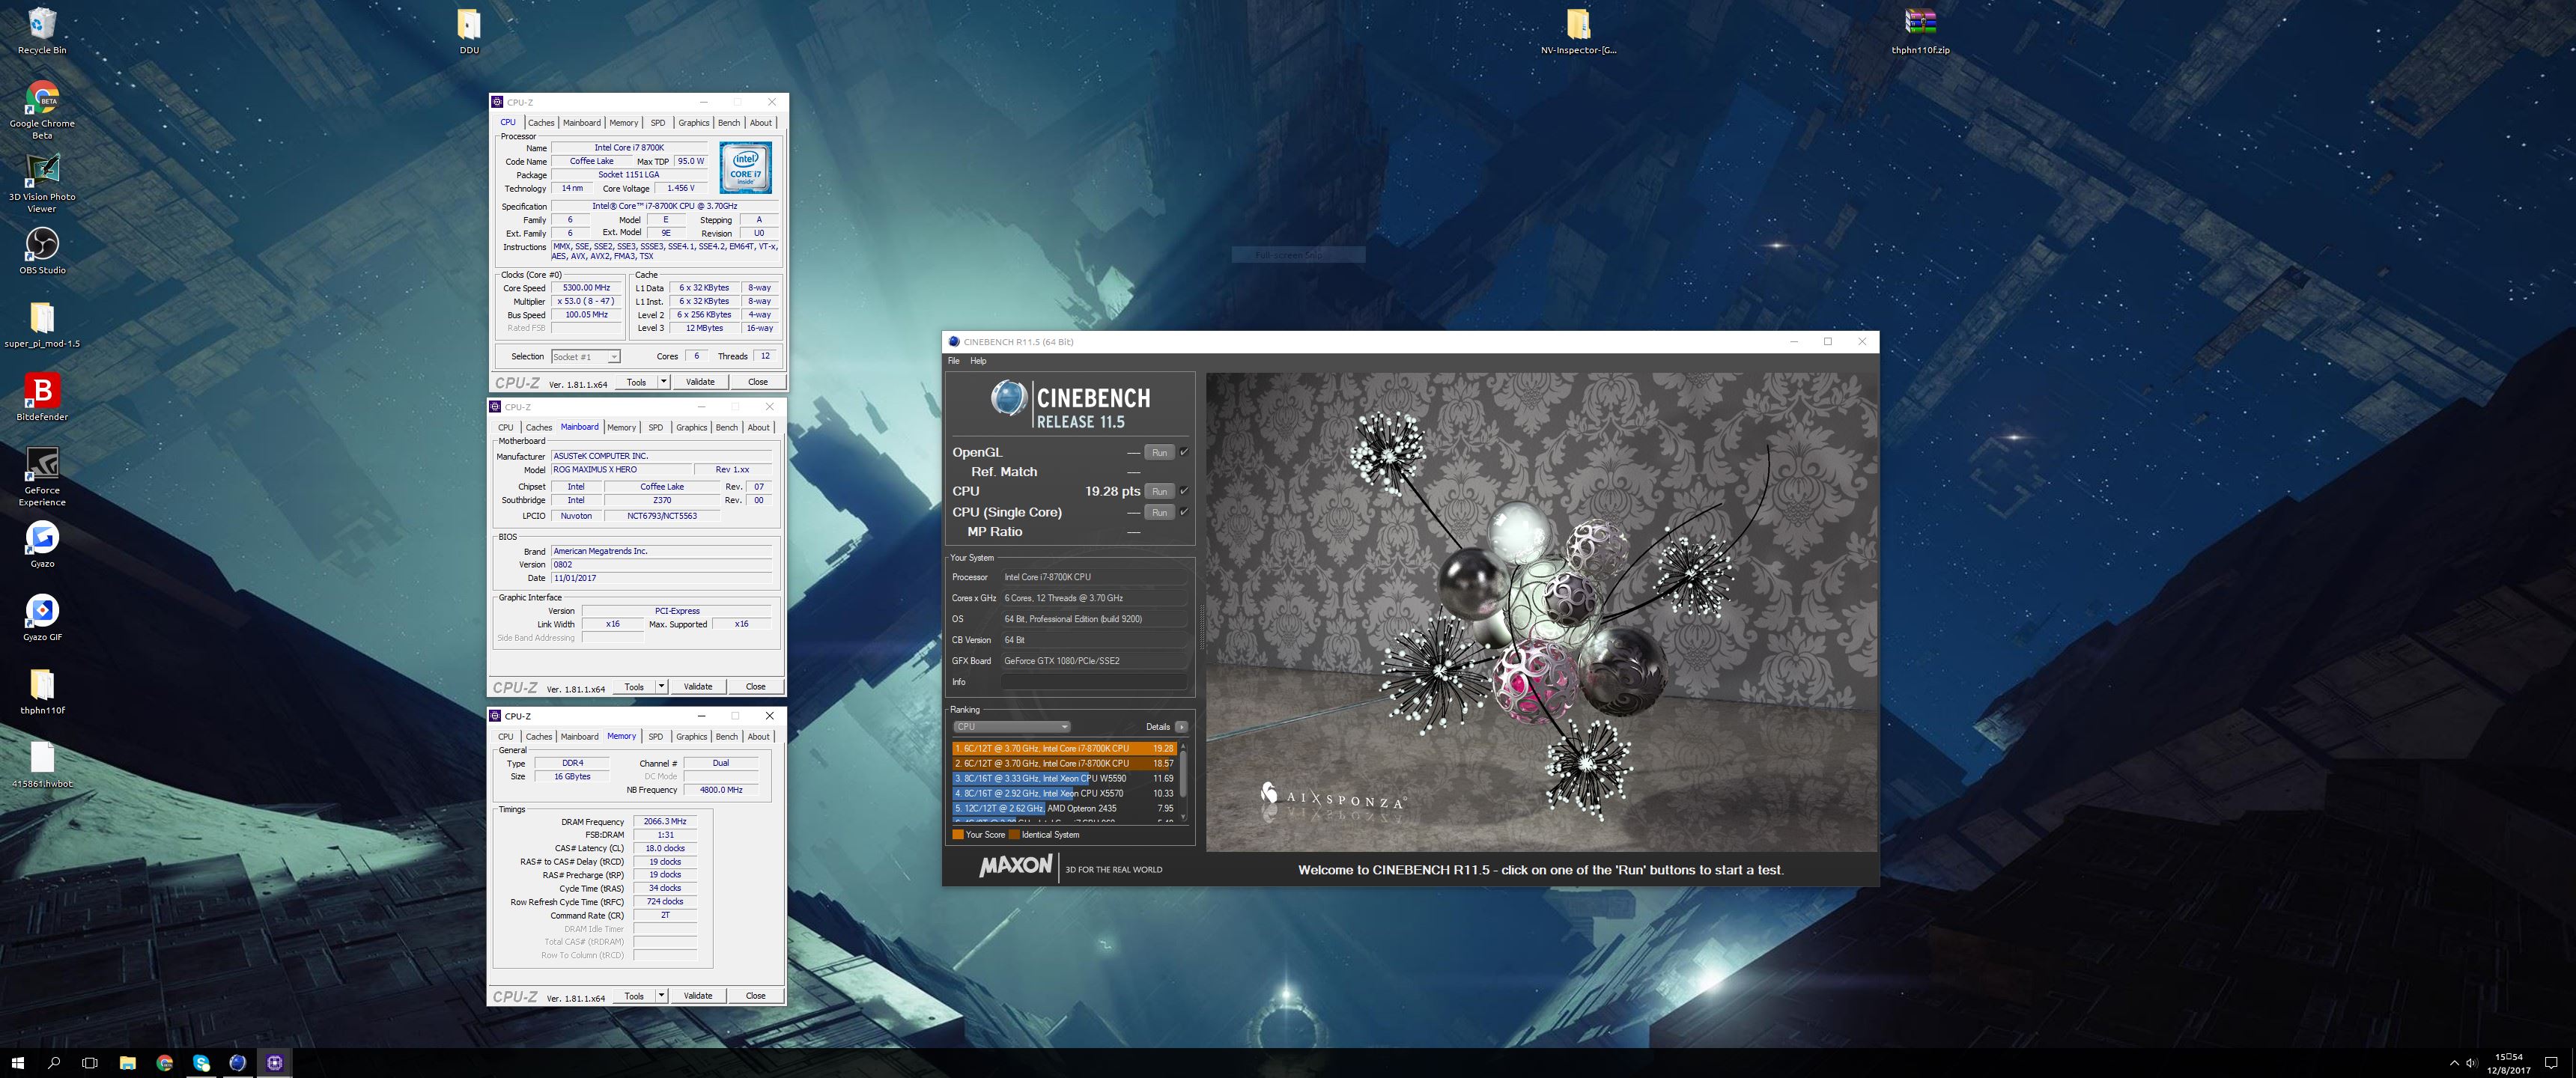Run the CPU Single Core benchmark

(x=1159, y=512)
